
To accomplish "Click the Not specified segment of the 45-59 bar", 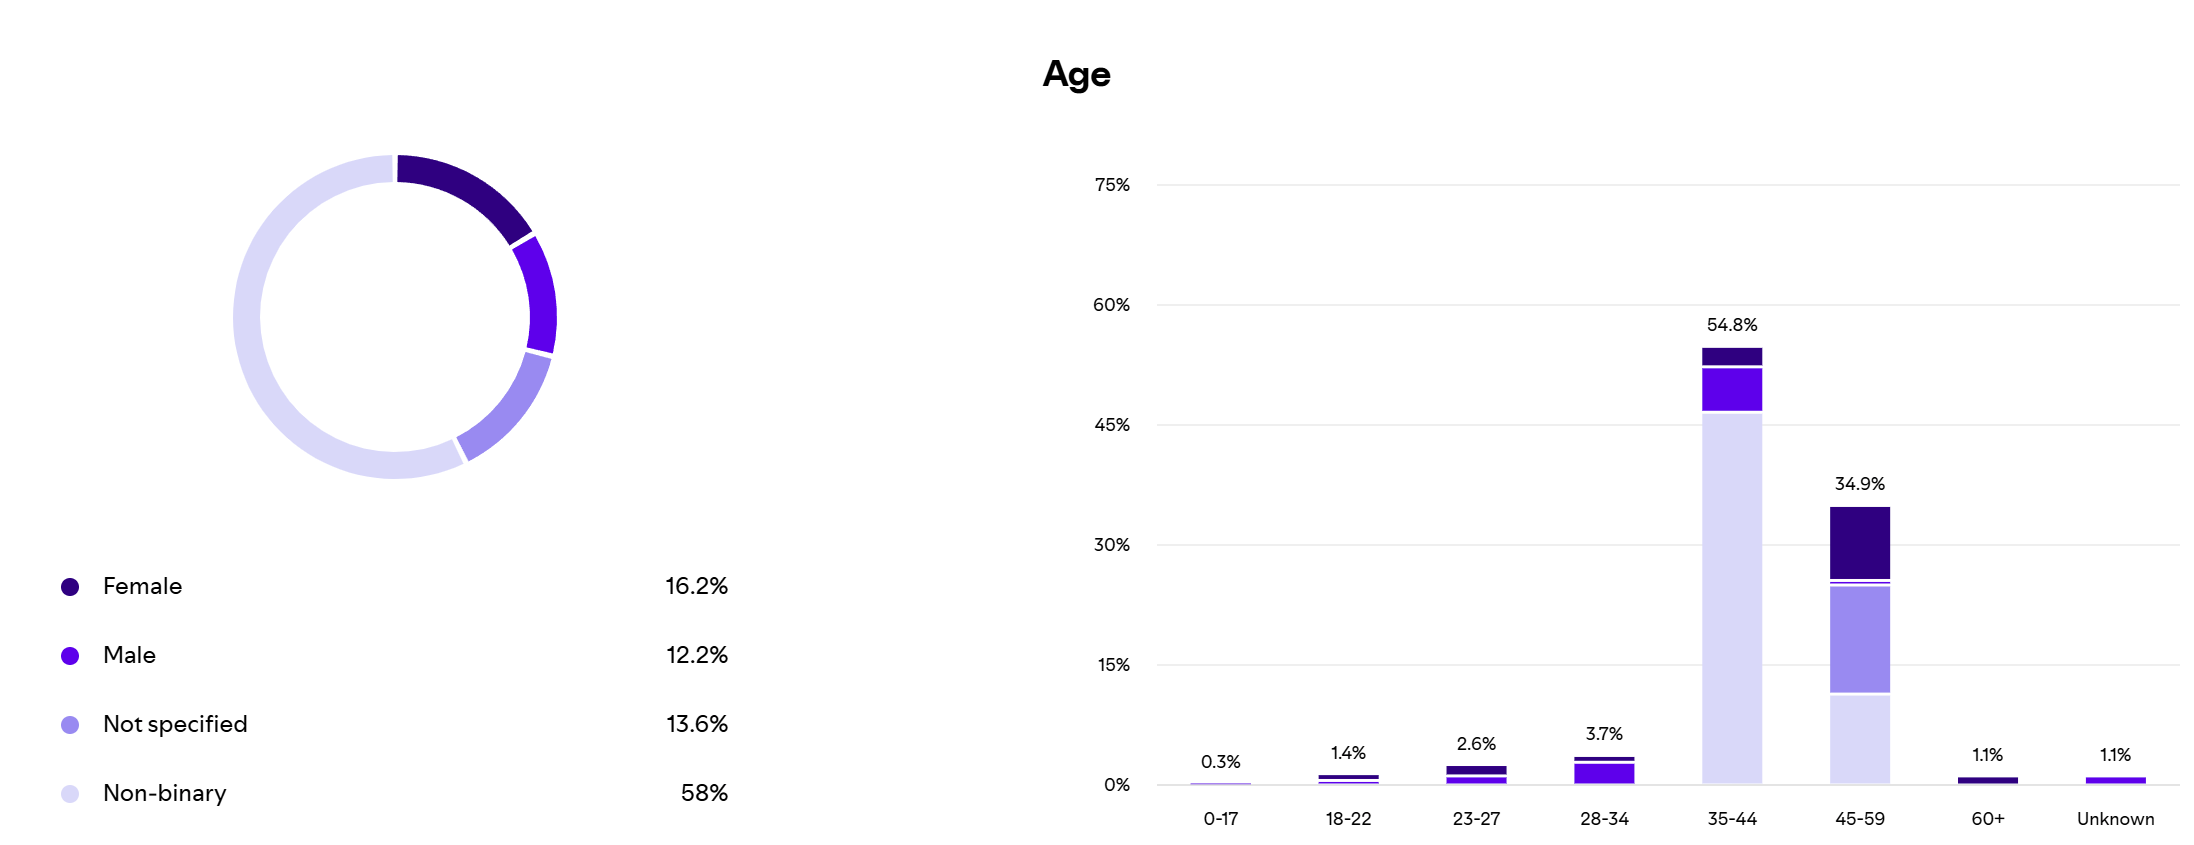I will [x=1859, y=639].
